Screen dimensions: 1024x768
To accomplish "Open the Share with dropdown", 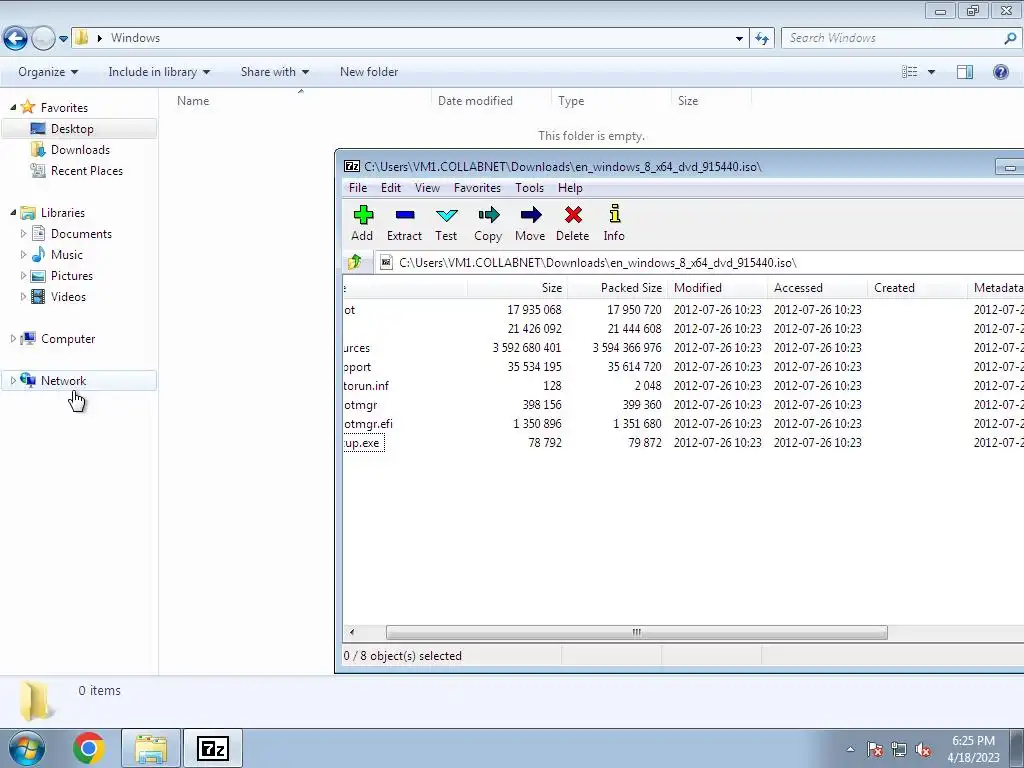I will coord(274,72).
